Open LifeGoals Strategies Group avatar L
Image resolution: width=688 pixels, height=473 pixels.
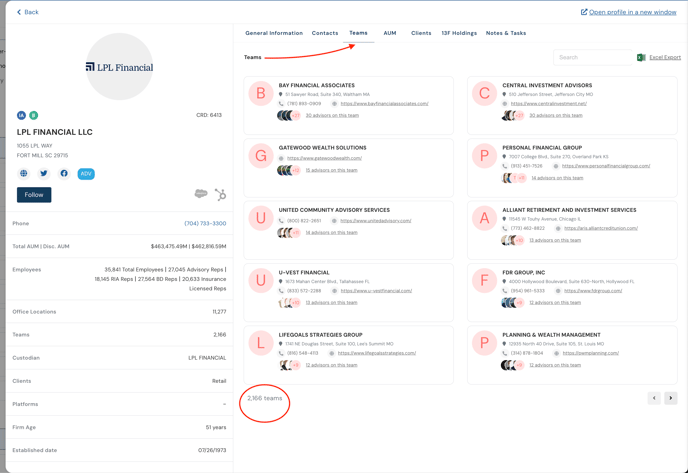pos(261,343)
